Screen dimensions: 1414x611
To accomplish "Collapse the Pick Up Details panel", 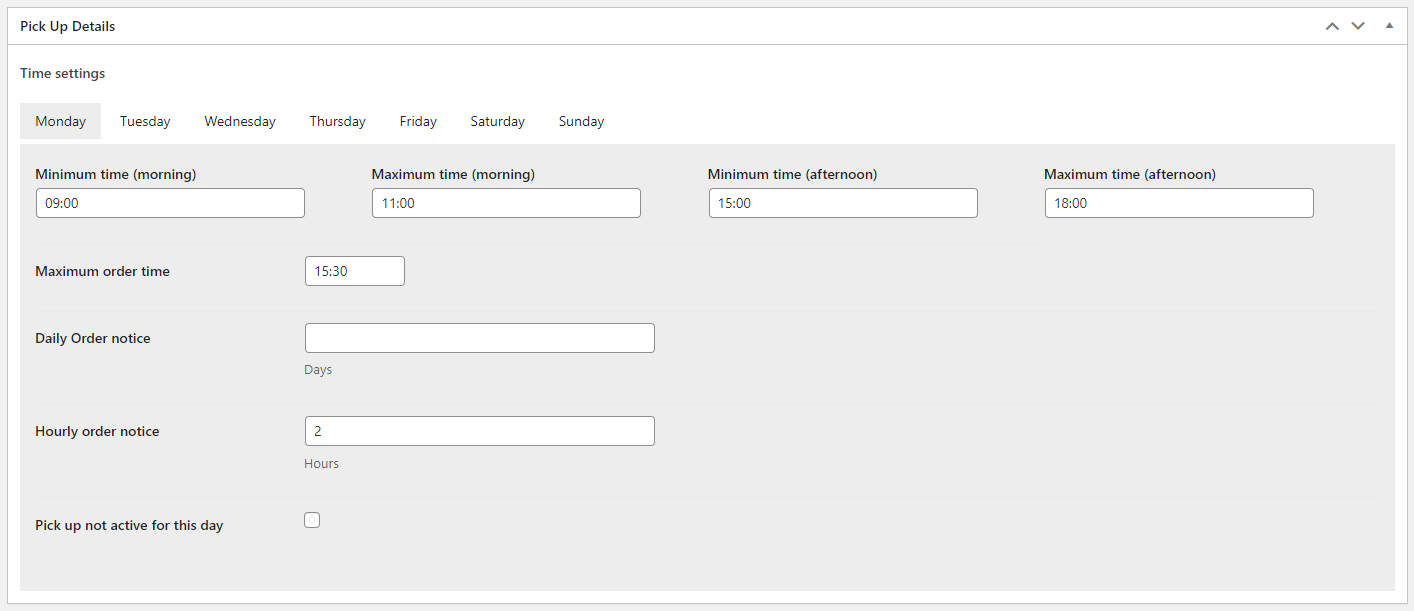I will point(1389,26).
